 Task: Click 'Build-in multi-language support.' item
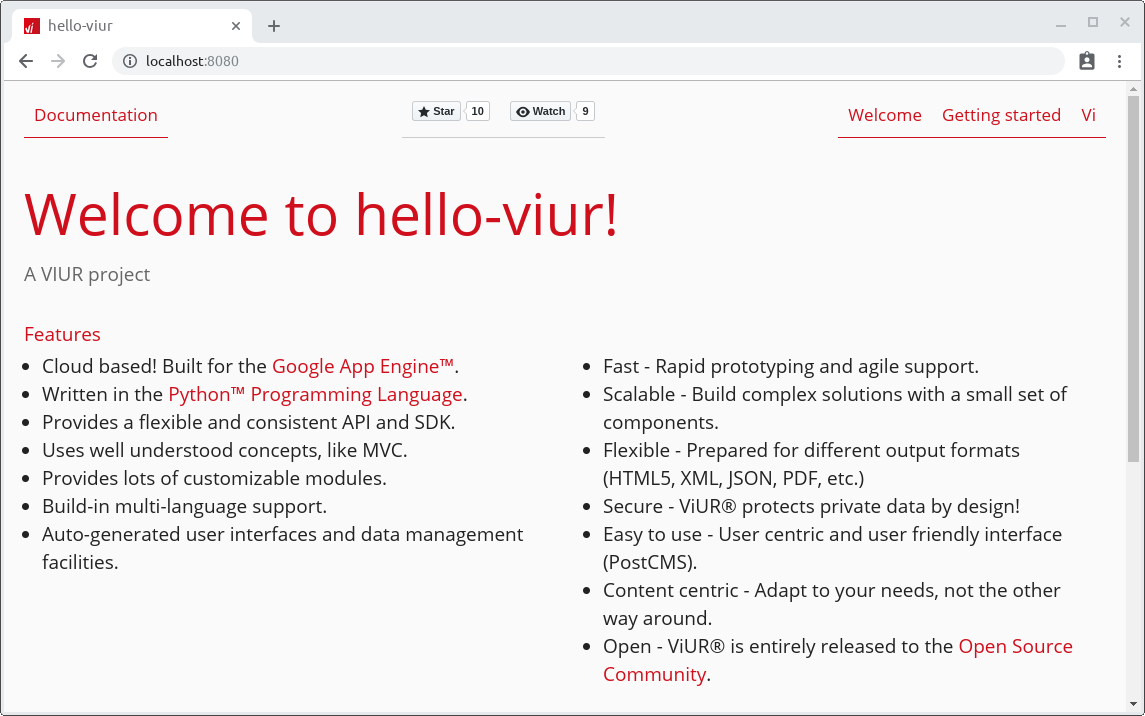click(x=184, y=507)
